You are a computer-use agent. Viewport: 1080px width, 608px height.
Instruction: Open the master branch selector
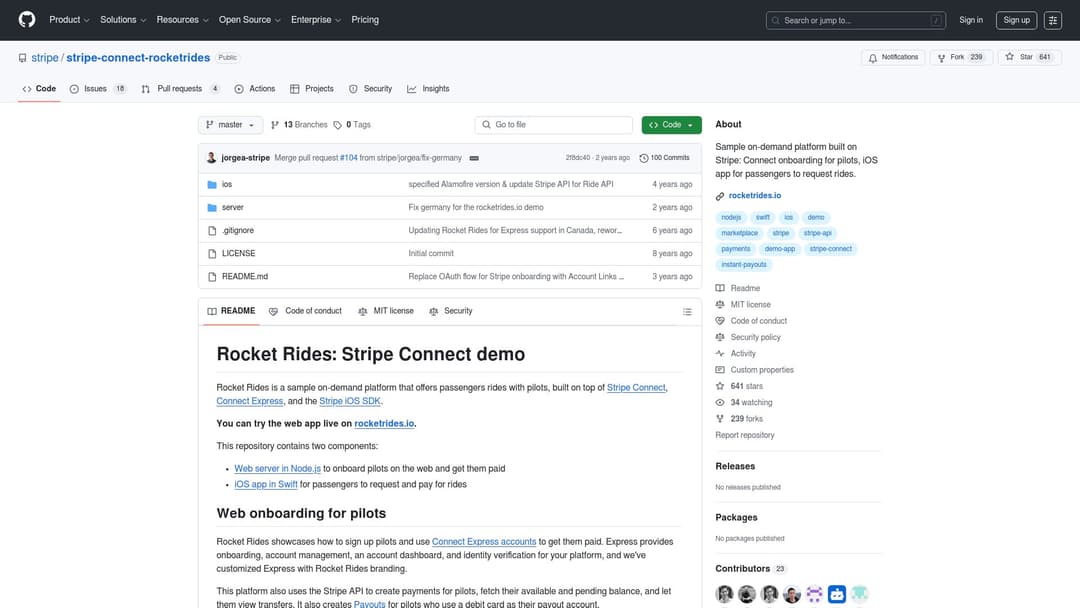point(230,125)
